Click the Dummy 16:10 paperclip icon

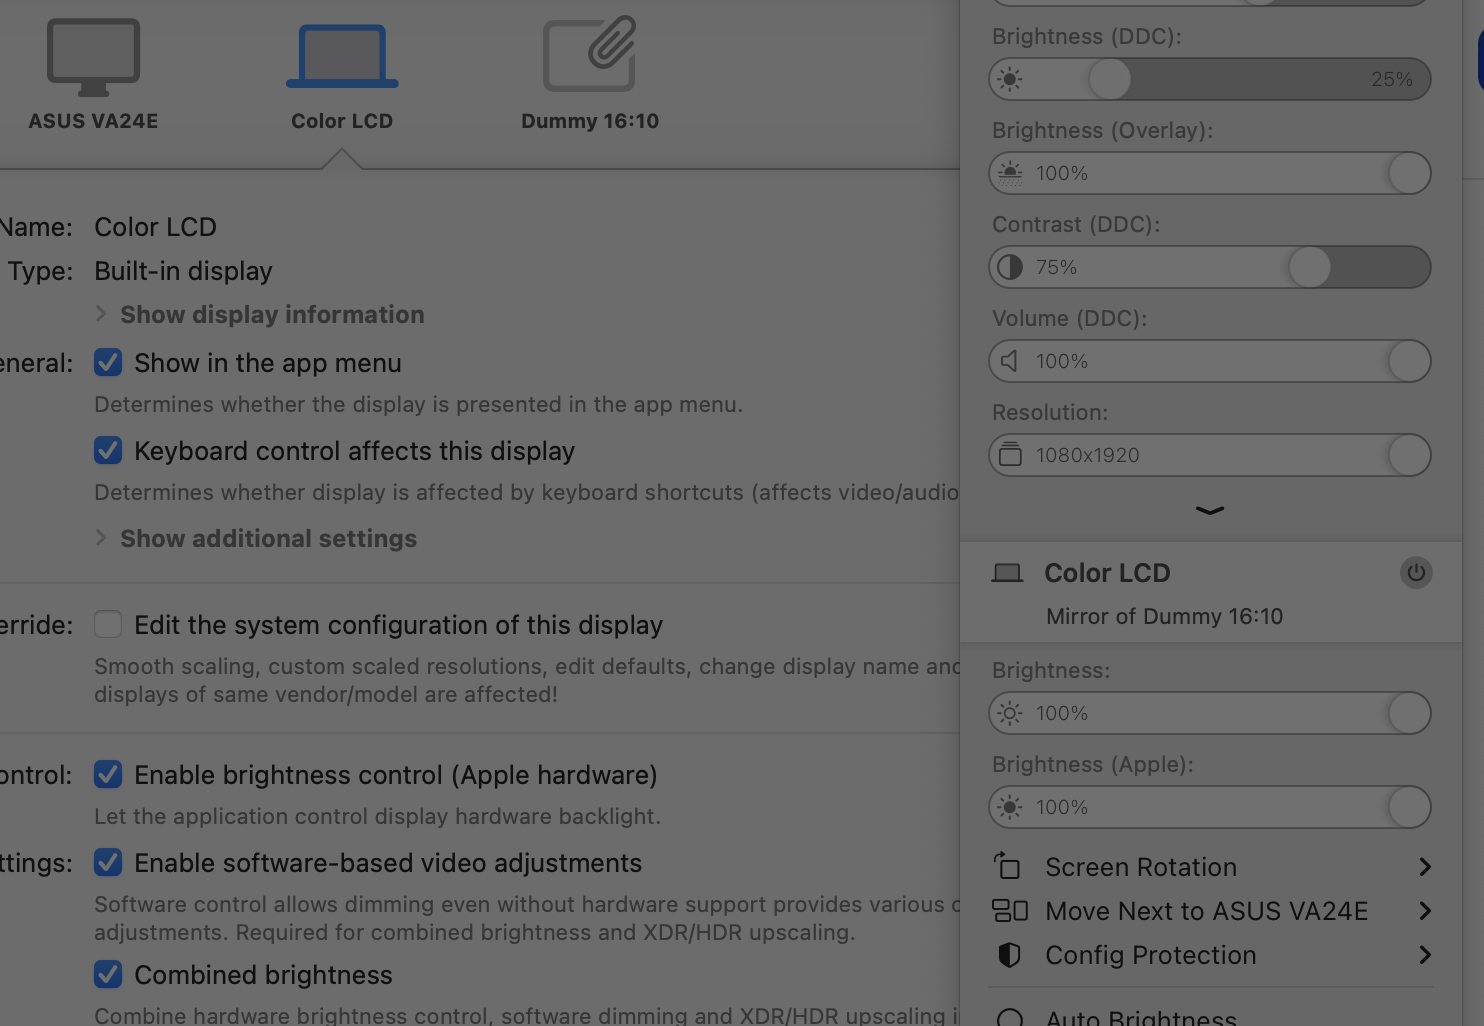pos(589,55)
